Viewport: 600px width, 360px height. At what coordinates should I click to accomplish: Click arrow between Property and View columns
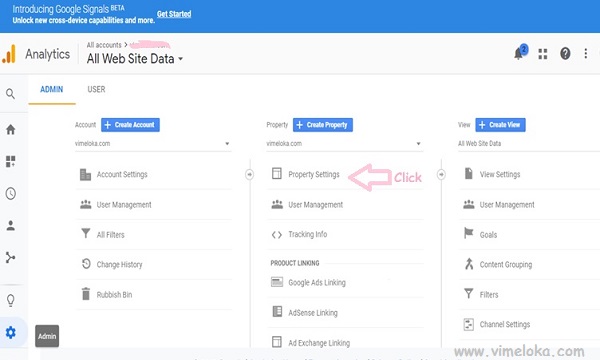(441, 174)
